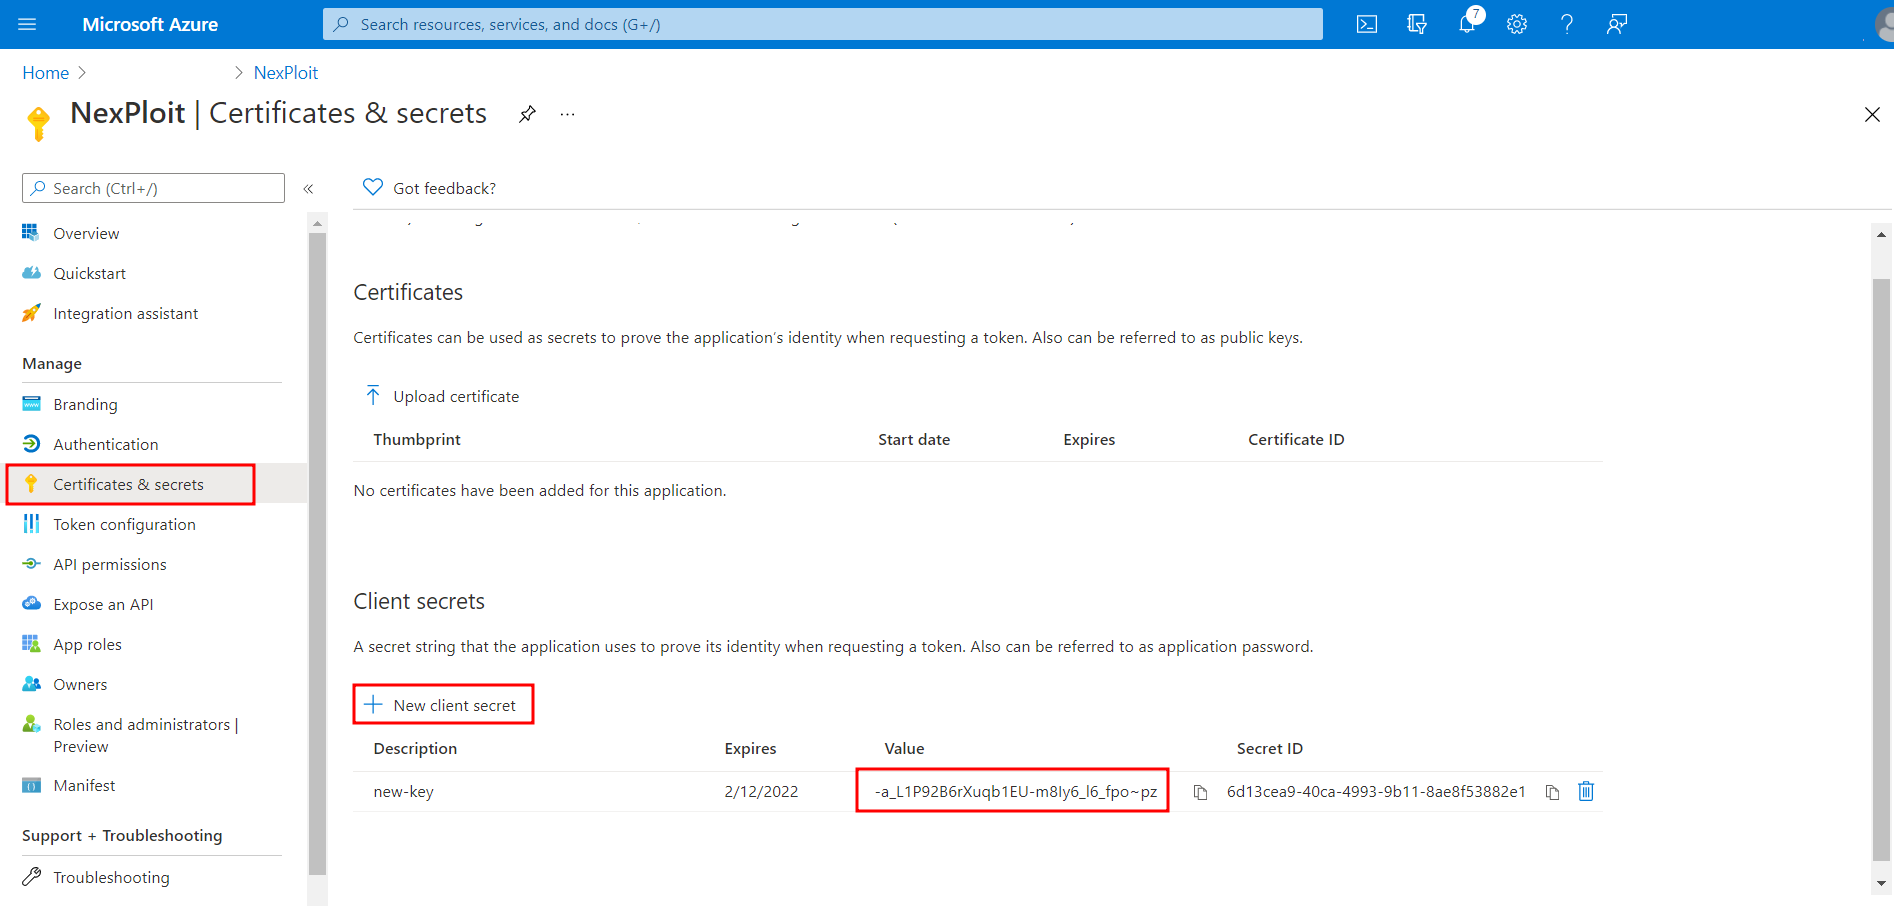Select the new-key description cell
Viewport: 1894px width, 906px height.
[403, 791]
